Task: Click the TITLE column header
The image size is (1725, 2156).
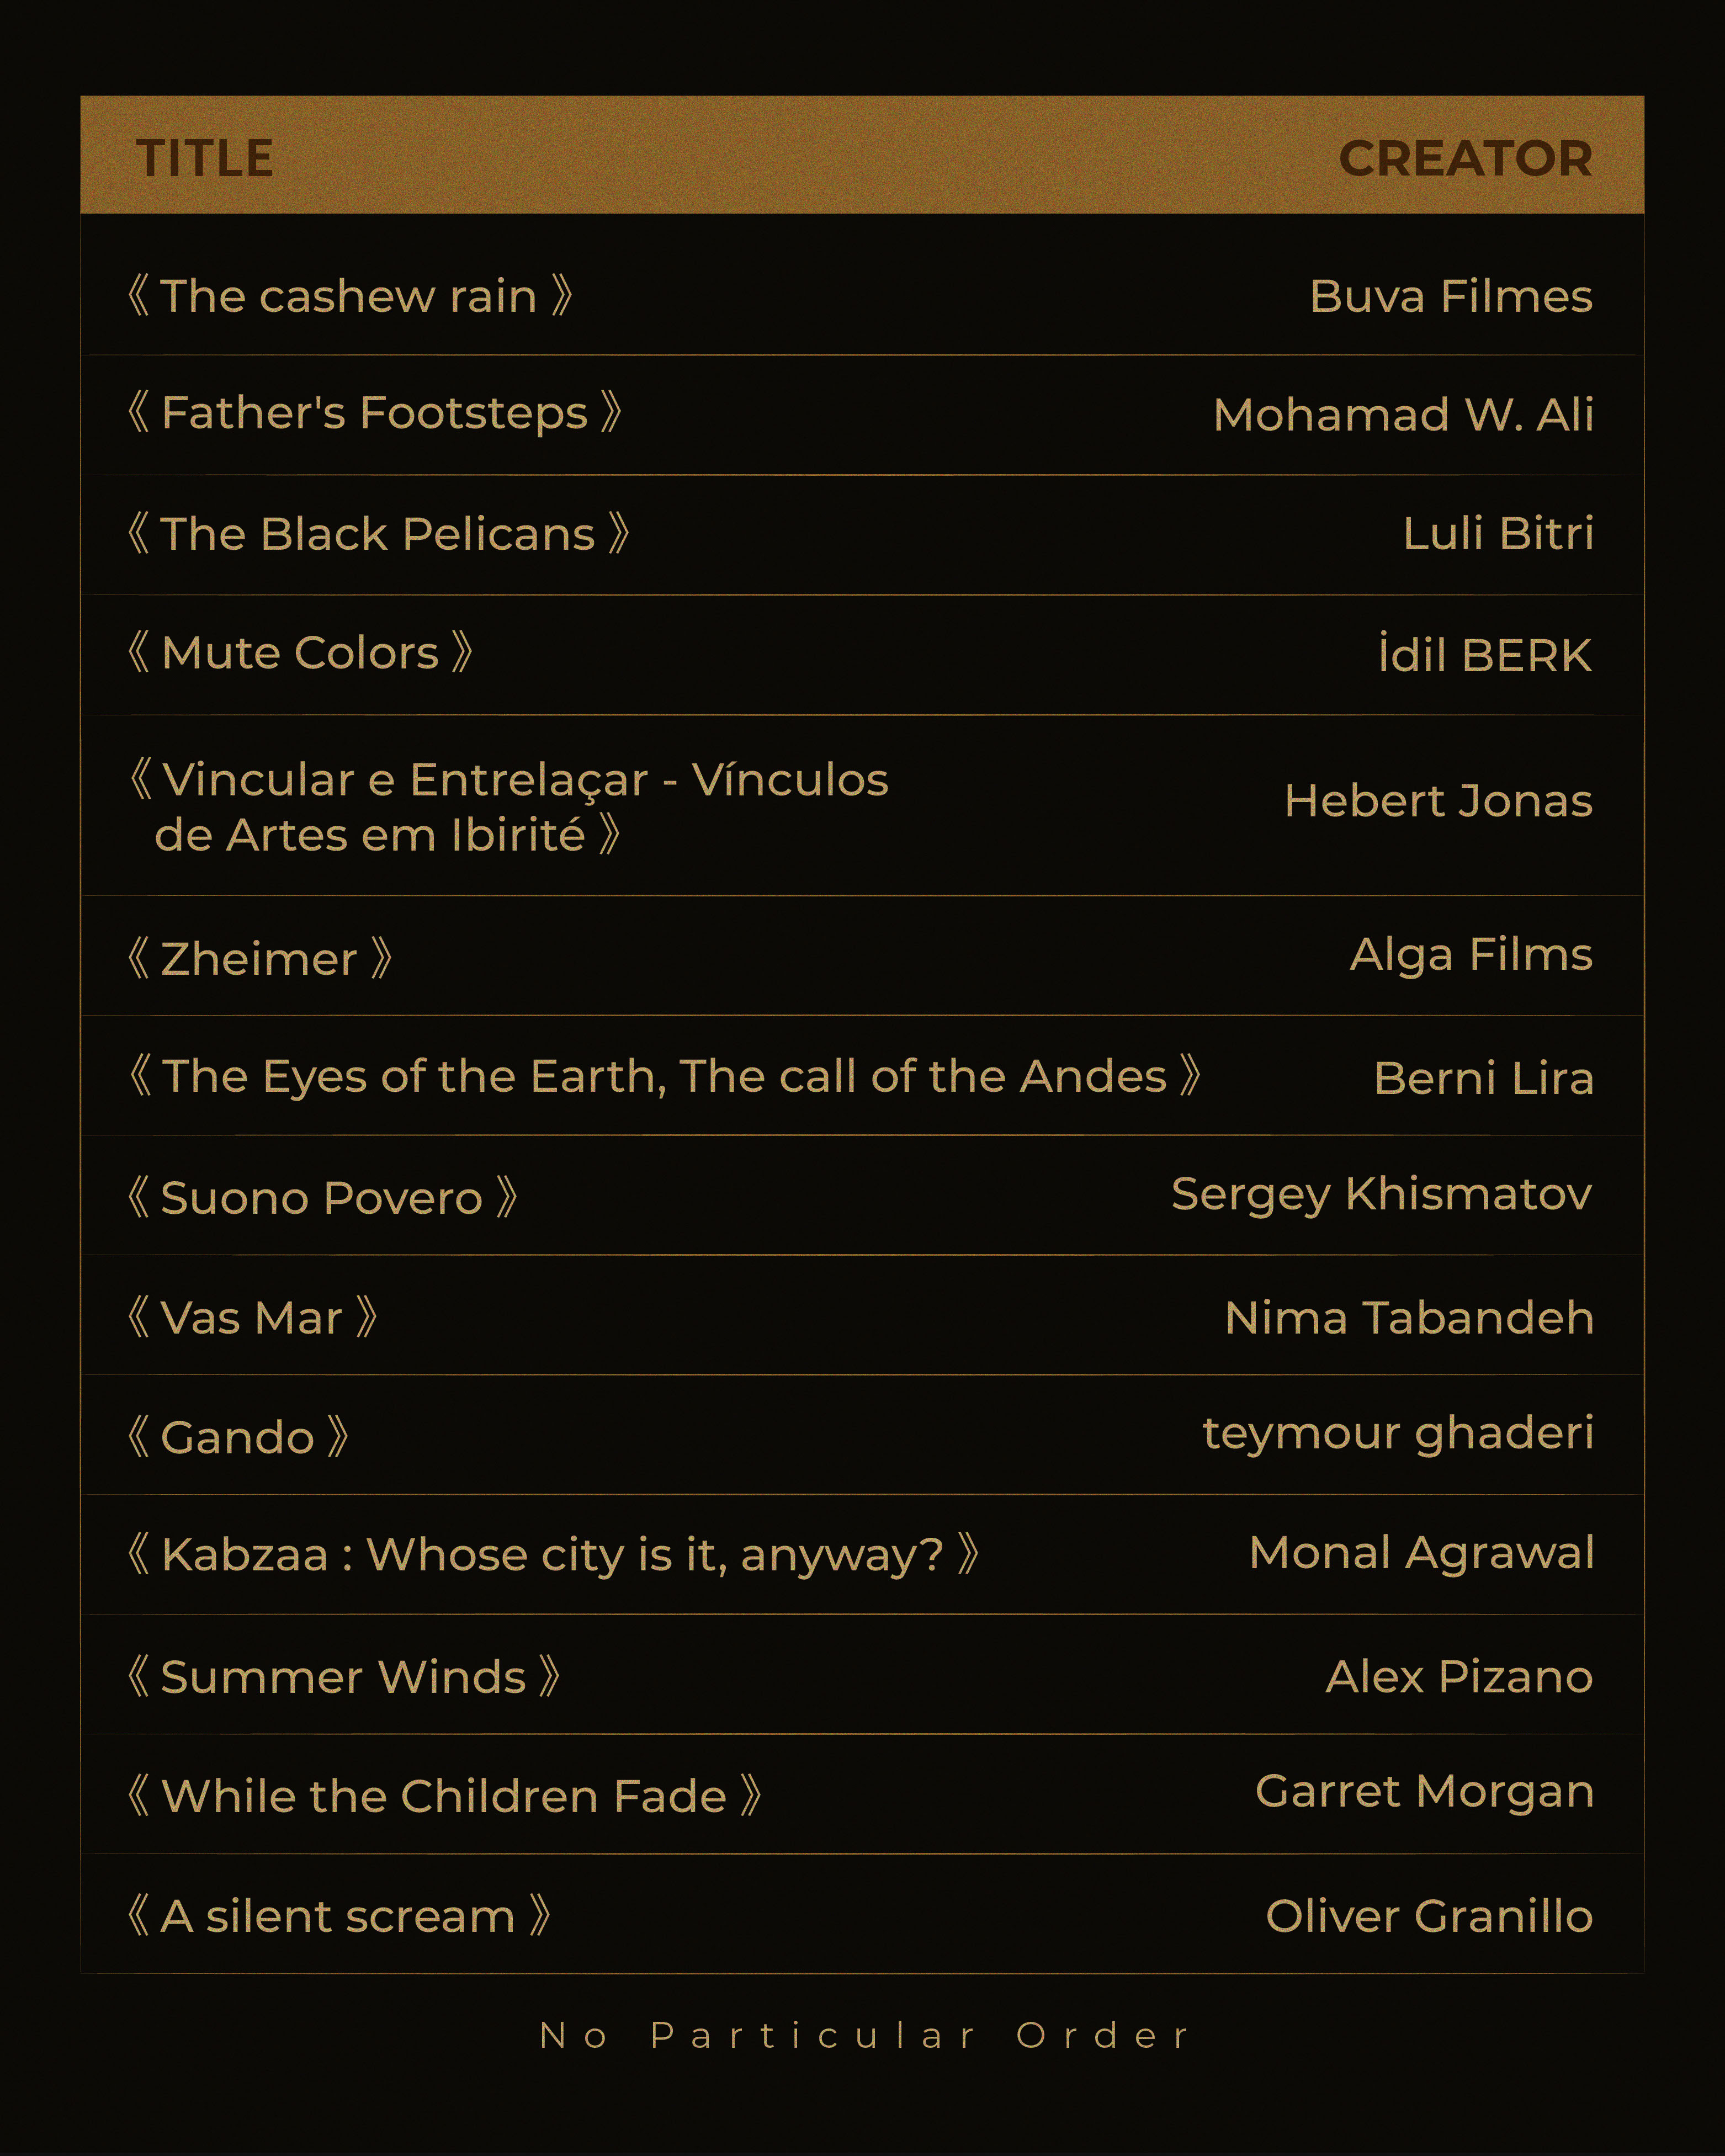Action: (204, 158)
